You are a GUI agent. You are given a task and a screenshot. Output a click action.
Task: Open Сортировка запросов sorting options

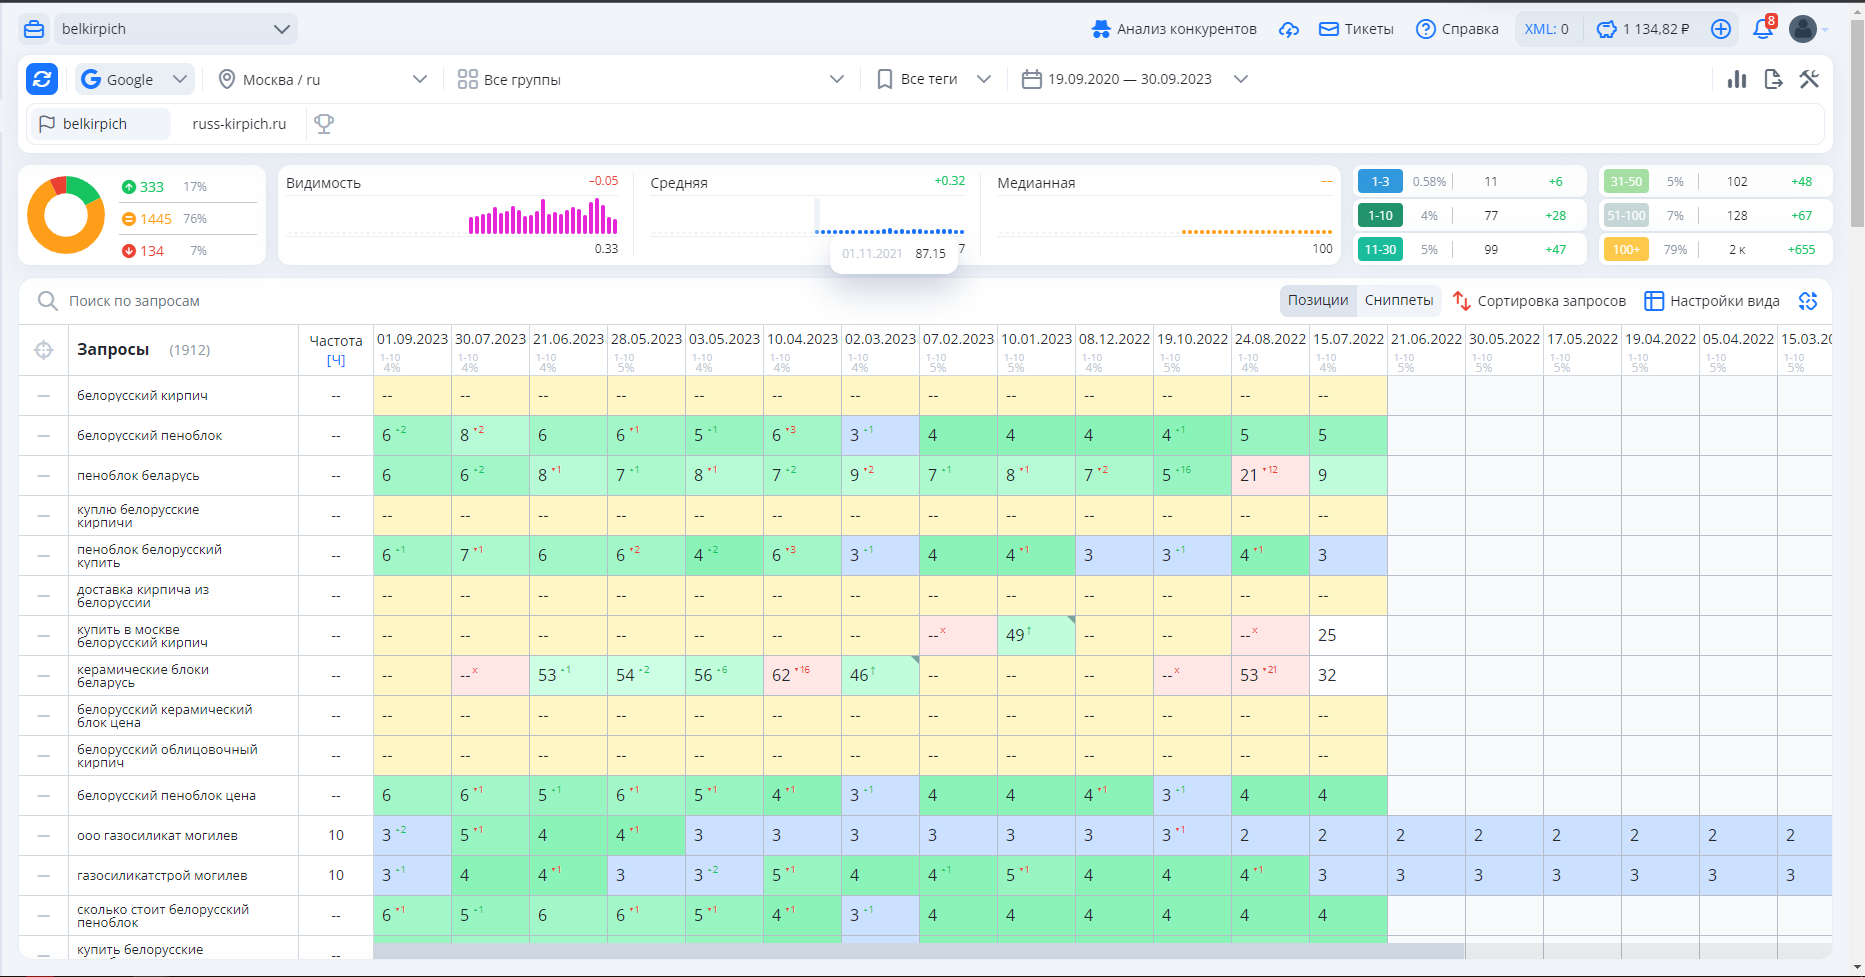(1539, 300)
